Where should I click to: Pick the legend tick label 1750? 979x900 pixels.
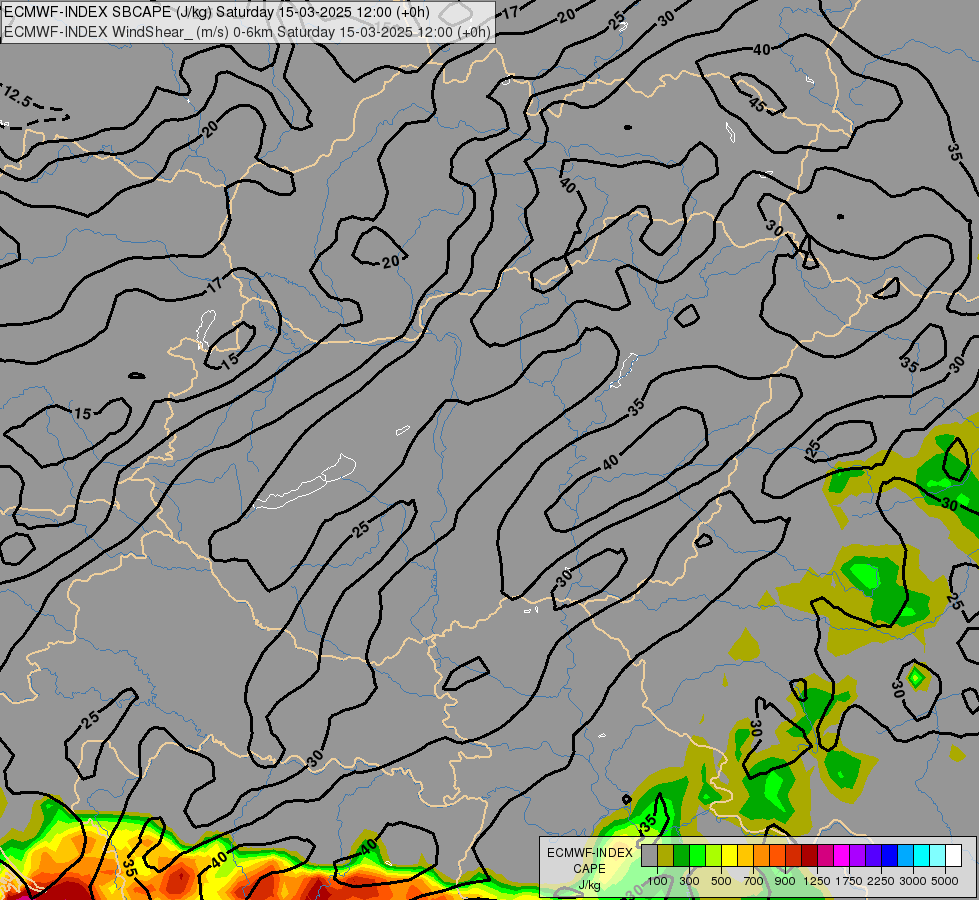coord(849,881)
